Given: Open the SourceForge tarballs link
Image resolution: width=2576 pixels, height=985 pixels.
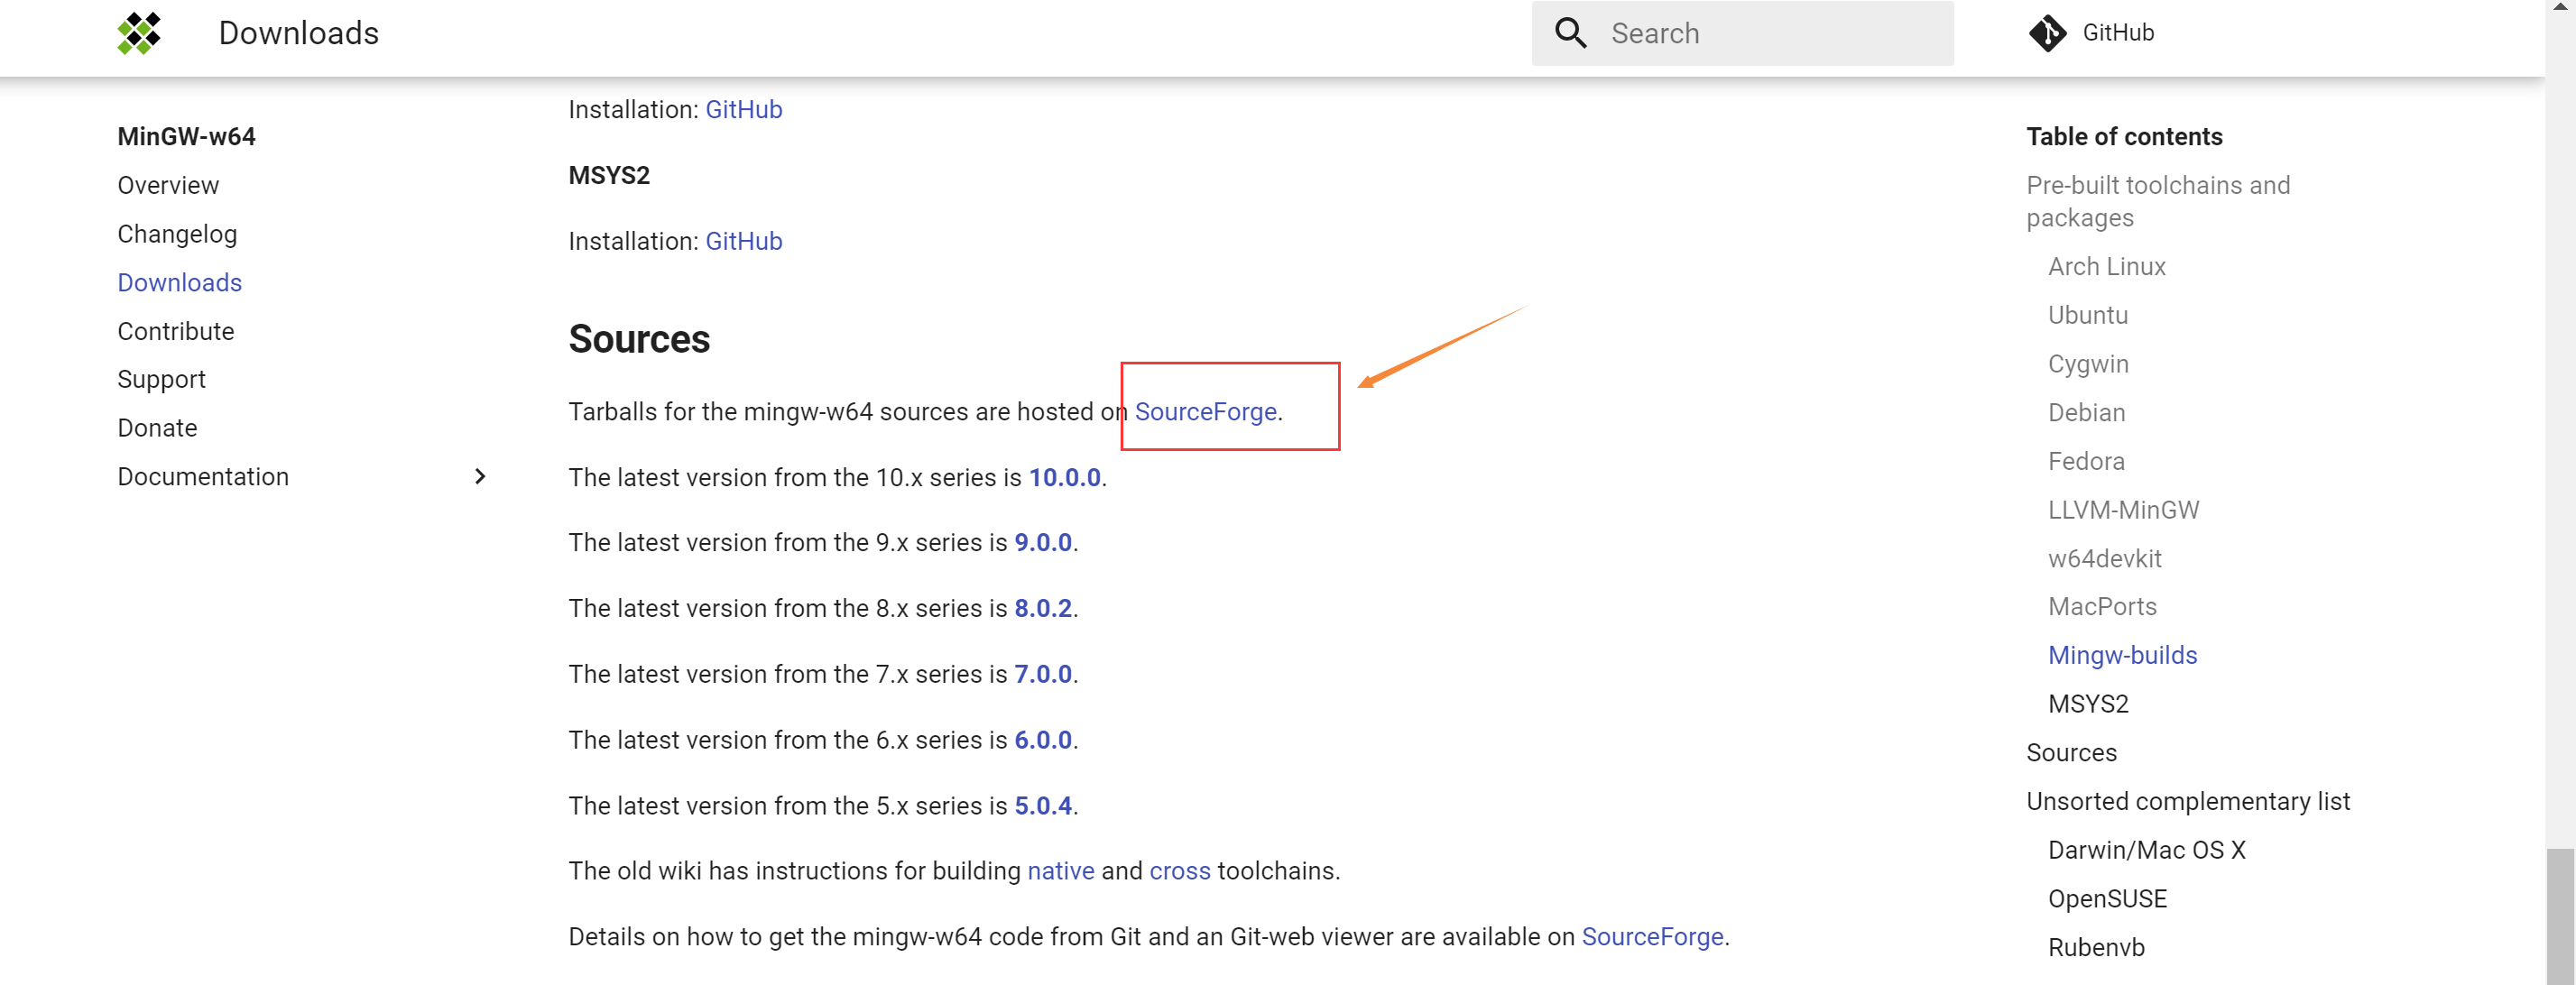Looking at the screenshot, I should (x=1205, y=412).
